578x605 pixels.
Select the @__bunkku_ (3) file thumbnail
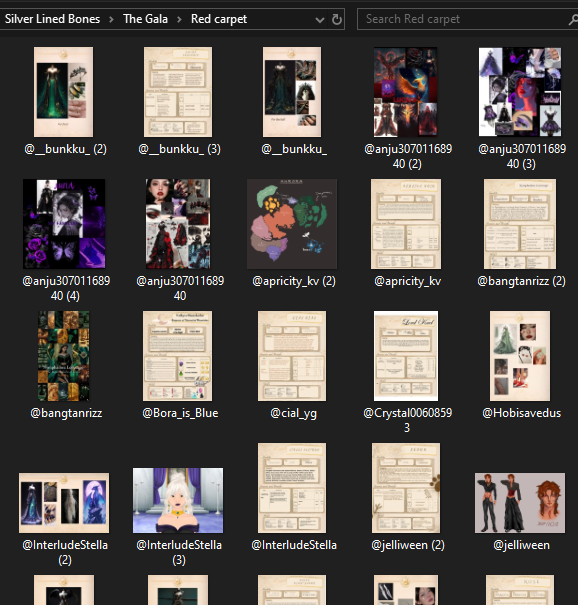point(178,92)
